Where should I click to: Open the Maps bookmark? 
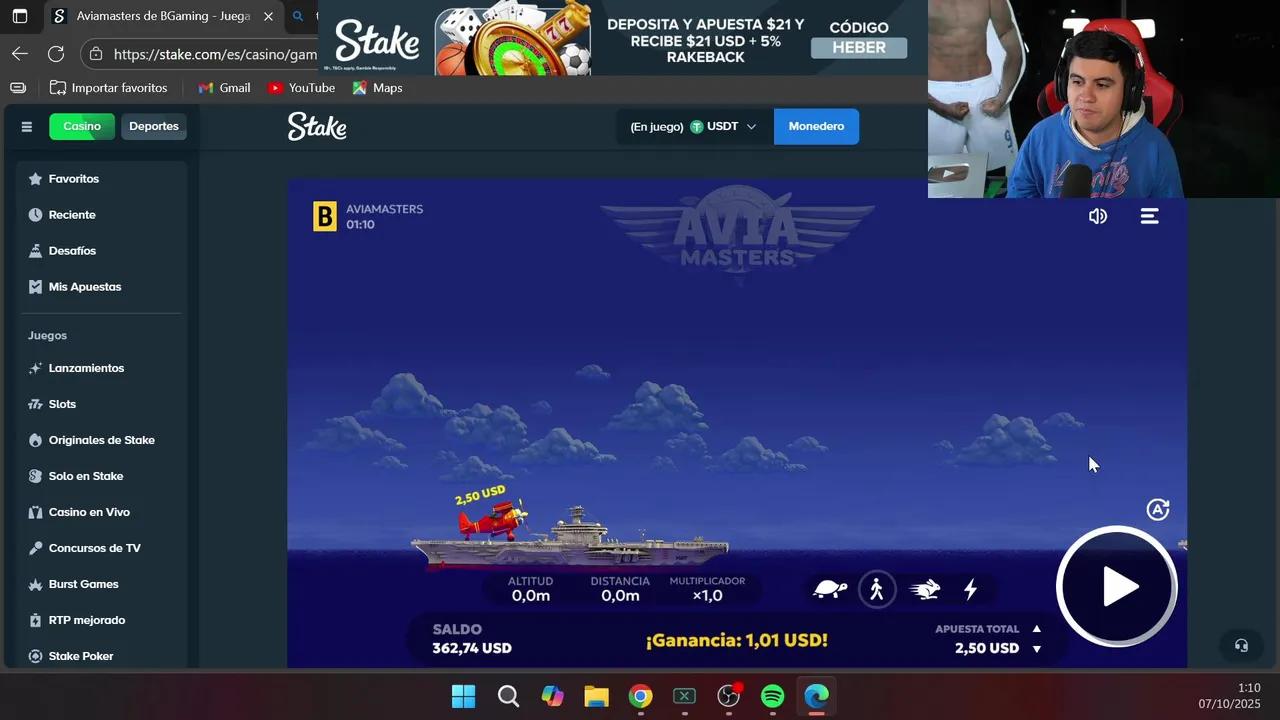(378, 88)
